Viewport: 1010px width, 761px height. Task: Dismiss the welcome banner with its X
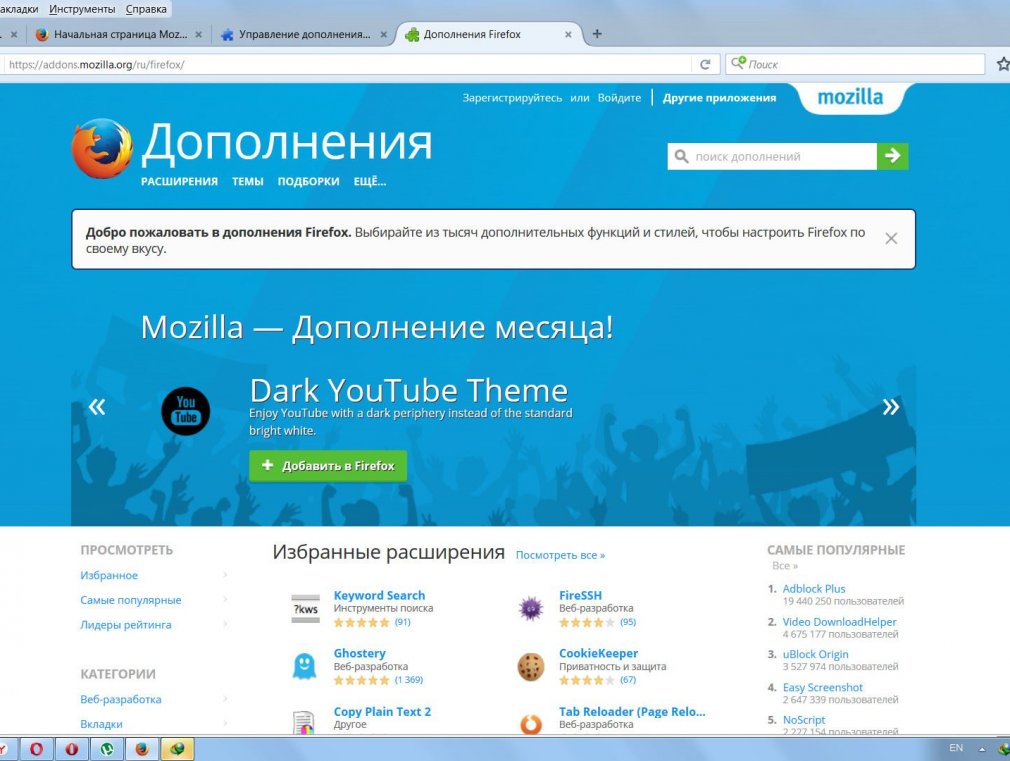point(891,238)
